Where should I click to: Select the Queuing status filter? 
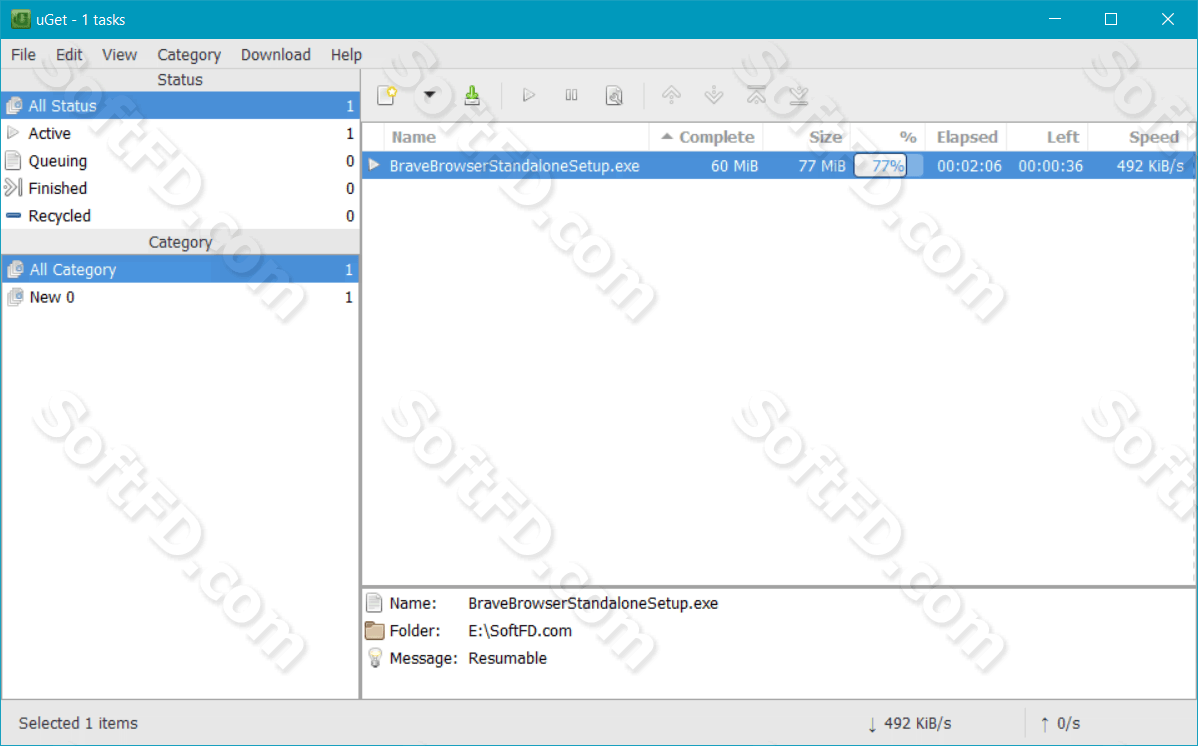tap(180, 161)
